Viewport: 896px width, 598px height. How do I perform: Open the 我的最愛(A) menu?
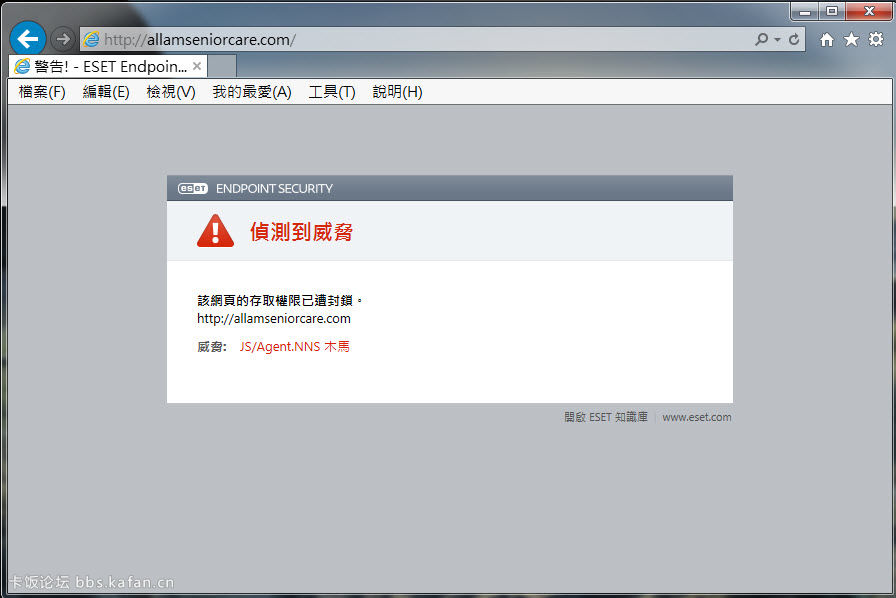coord(252,91)
